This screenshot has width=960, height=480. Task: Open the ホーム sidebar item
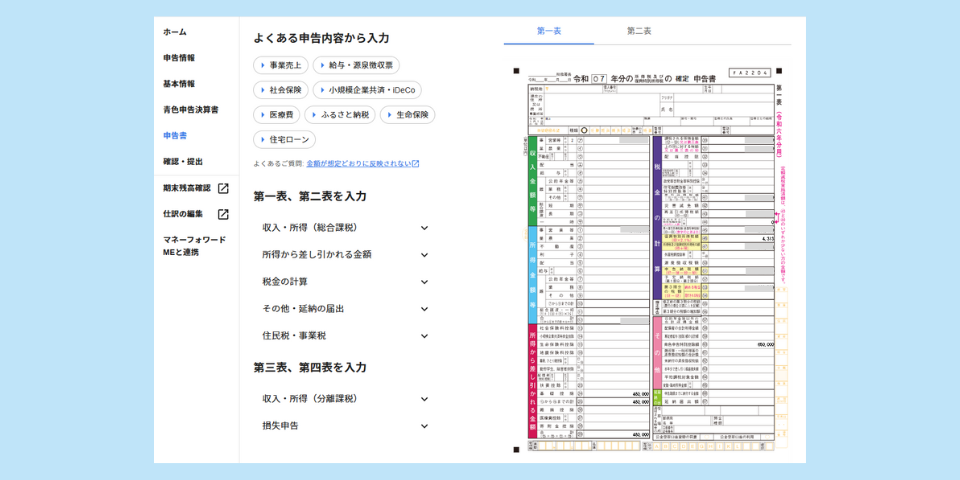[174, 32]
